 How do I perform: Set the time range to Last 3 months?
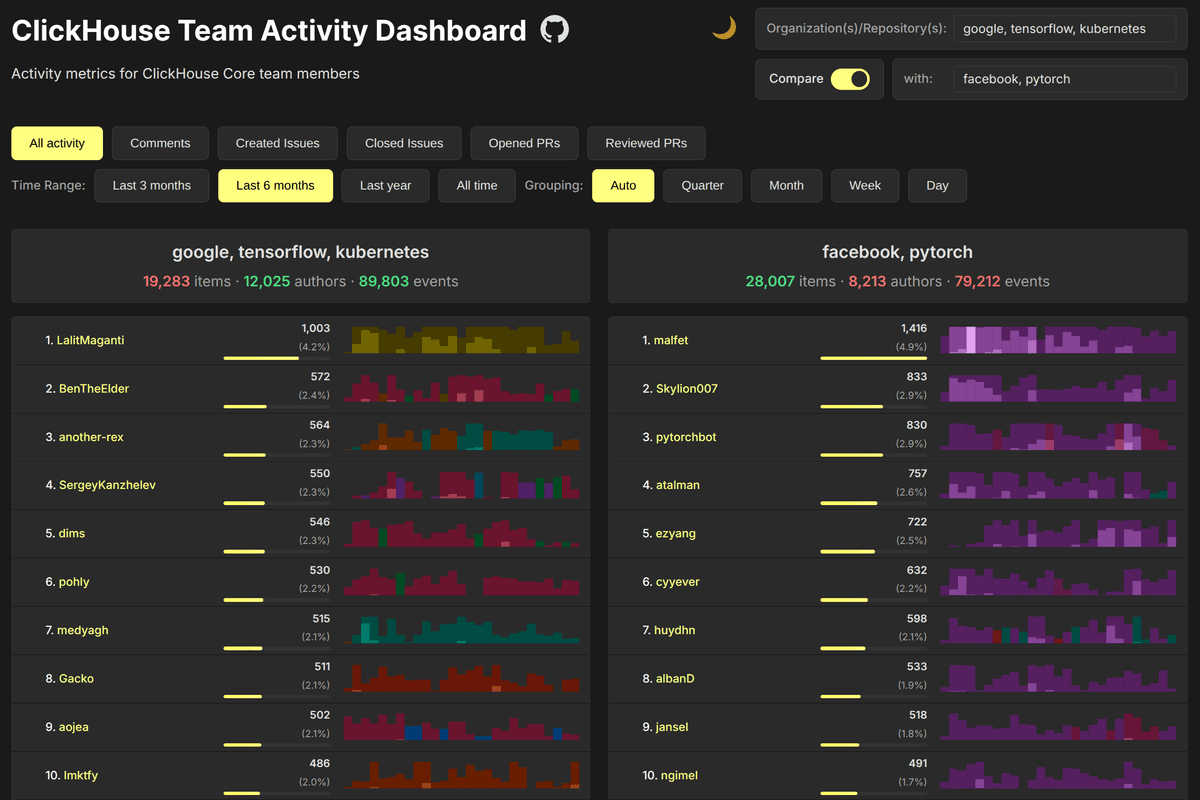(152, 186)
